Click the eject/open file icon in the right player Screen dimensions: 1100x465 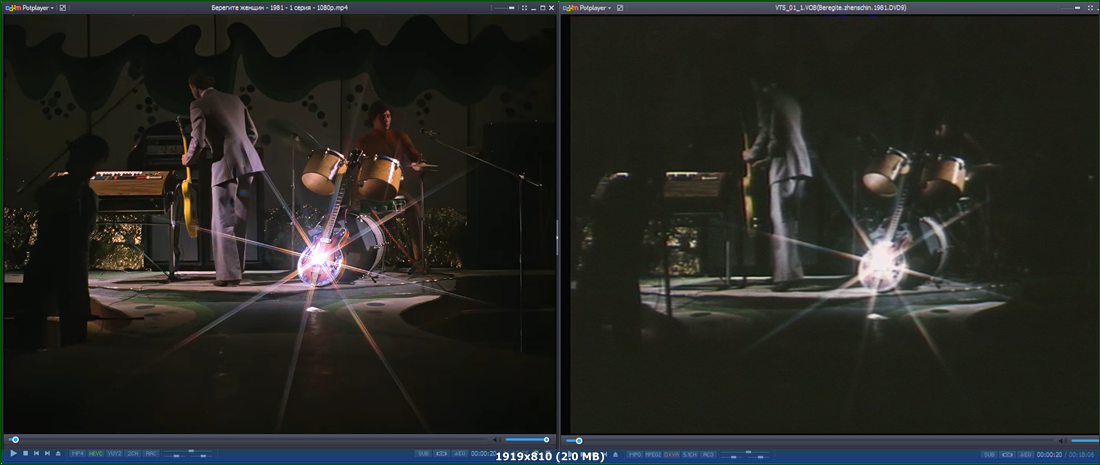coord(617,454)
